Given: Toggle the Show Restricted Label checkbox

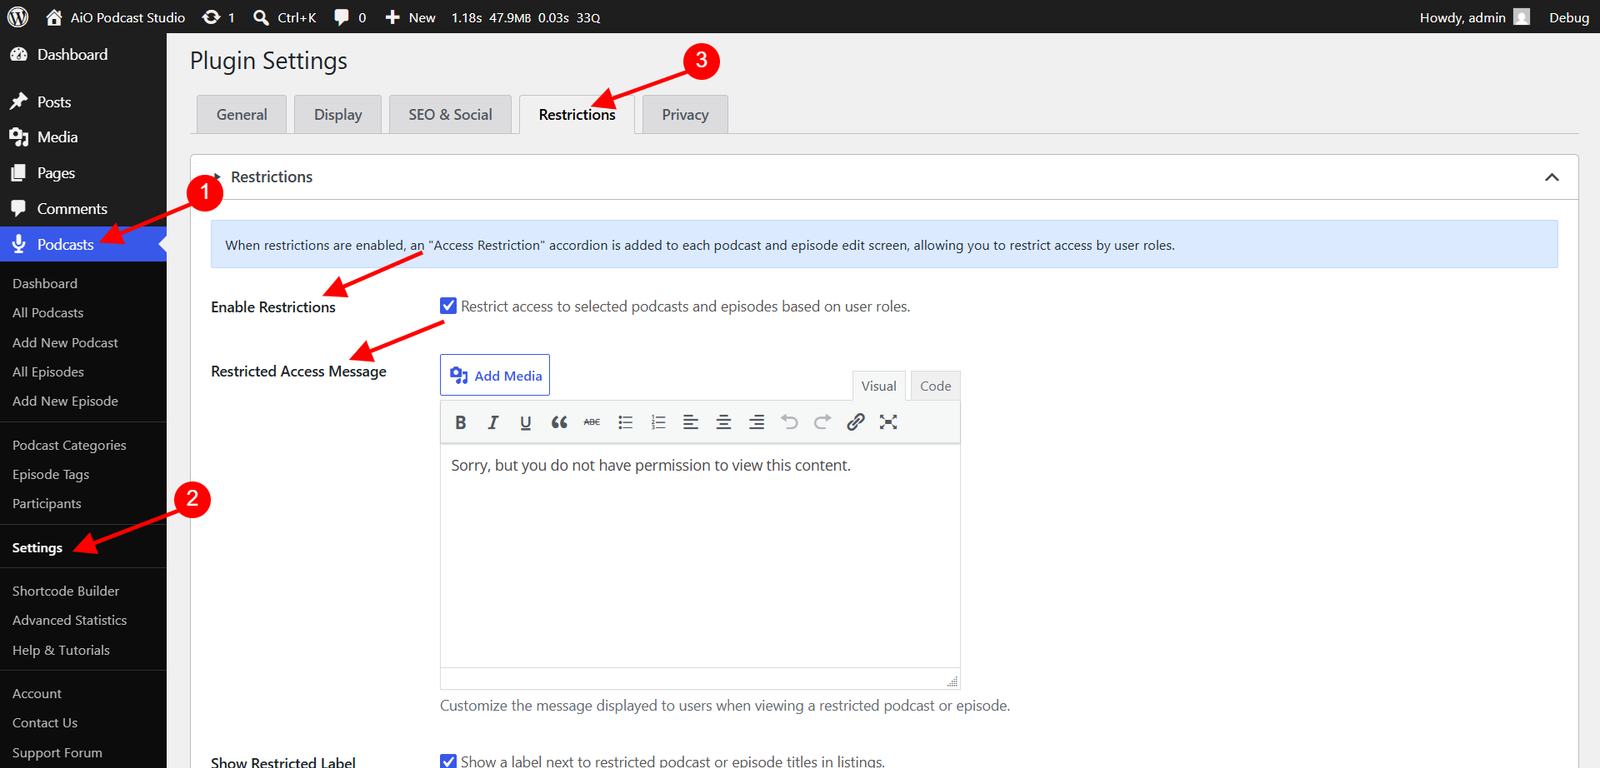Looking at the screenshot, I should click(x=448, y=761).
